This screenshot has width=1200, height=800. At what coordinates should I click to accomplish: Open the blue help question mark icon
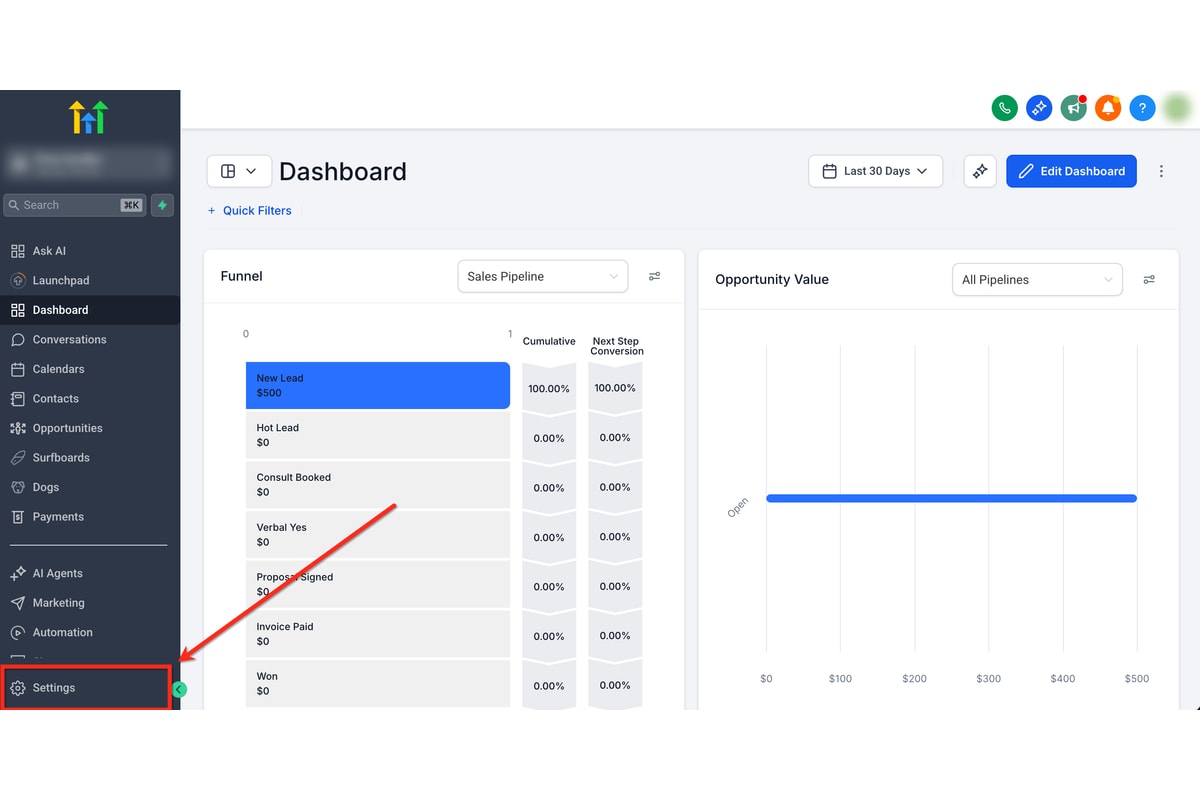[x=1142, y=108]
